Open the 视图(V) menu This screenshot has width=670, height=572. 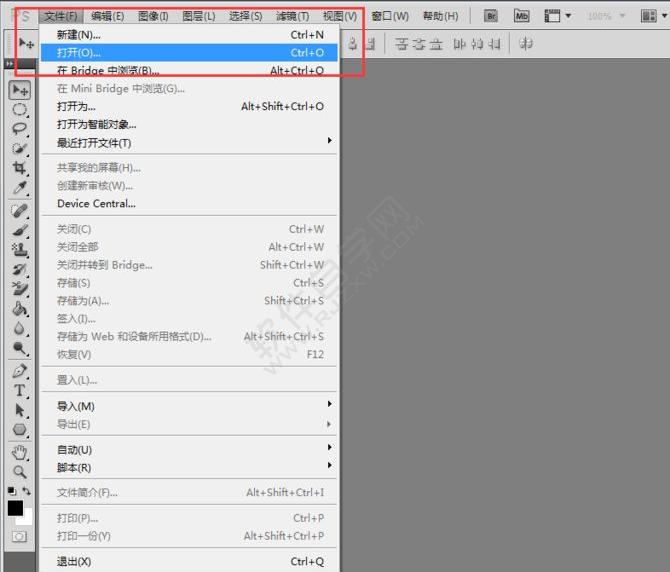pyautogui.click(x=340, y=16)
